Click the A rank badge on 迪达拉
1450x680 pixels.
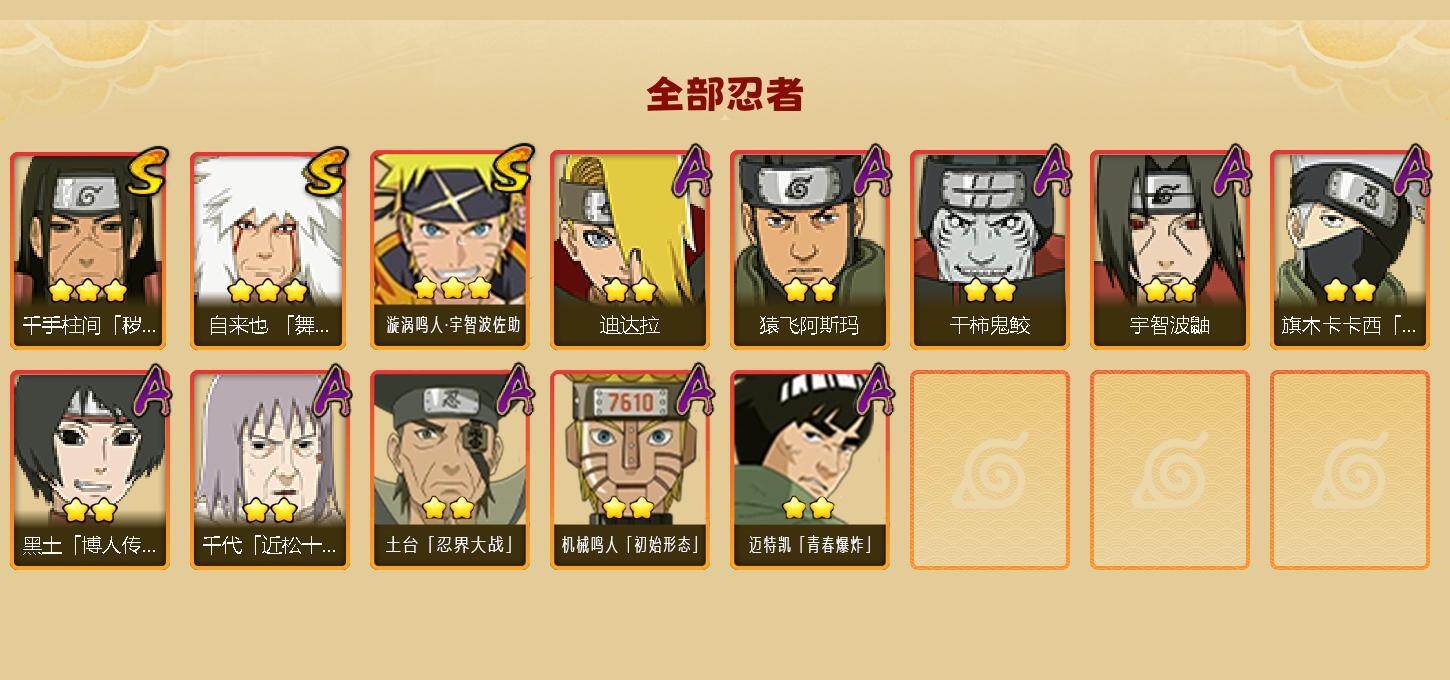pyautogui.click(x=693, y=171)
